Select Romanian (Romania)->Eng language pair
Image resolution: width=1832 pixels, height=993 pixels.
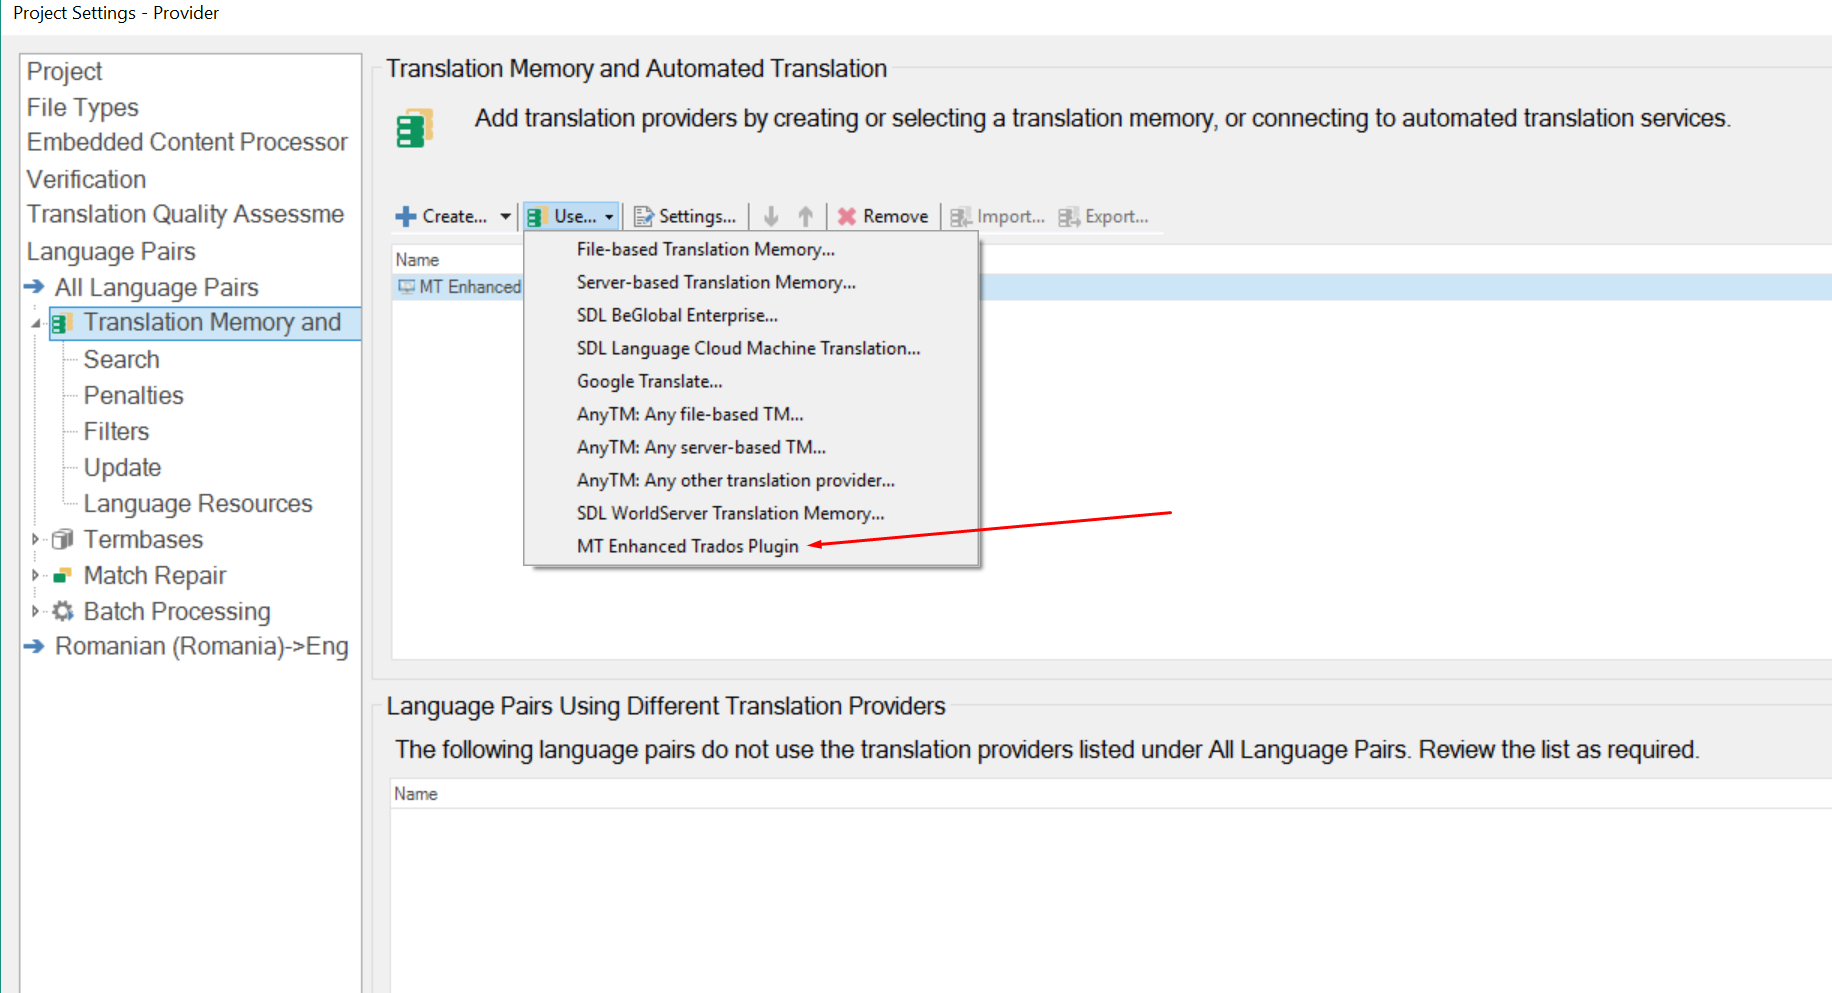202,646
